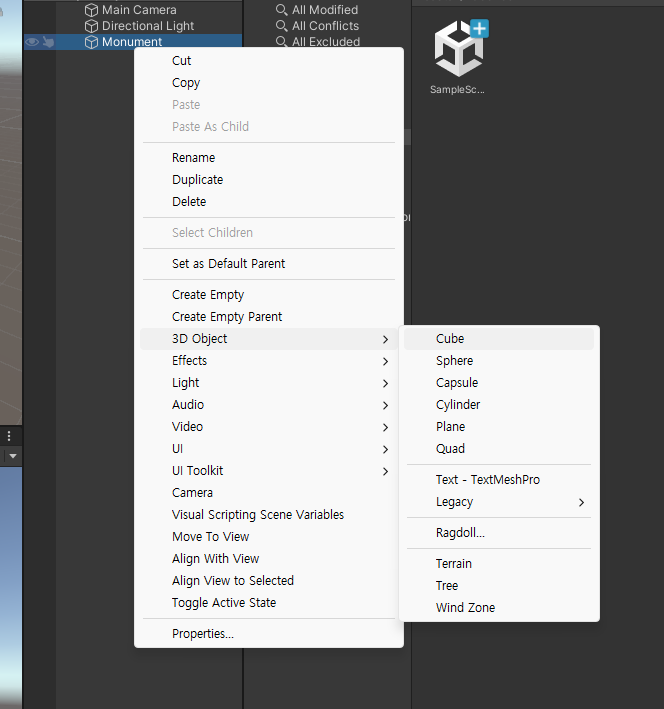Screen dimensions: 664x709
Task: Click the plus badge on SampleScene icon
Action: pos(479,28)
